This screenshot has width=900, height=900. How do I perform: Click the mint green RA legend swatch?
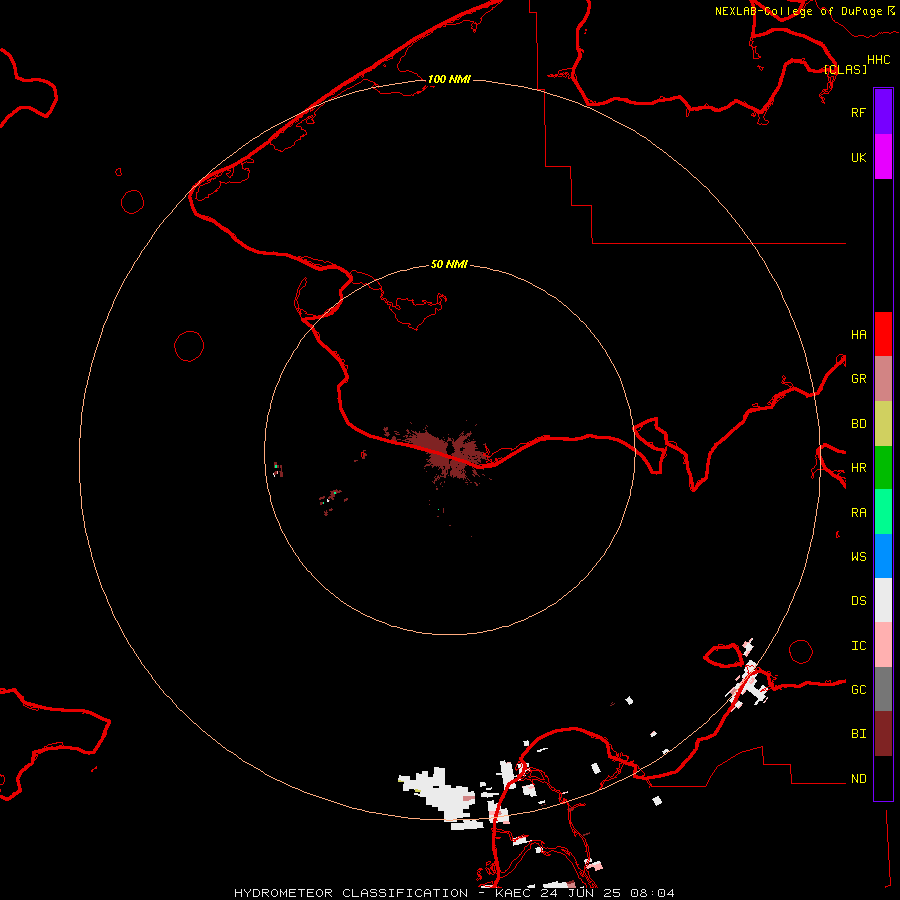[x=883, y=512]
